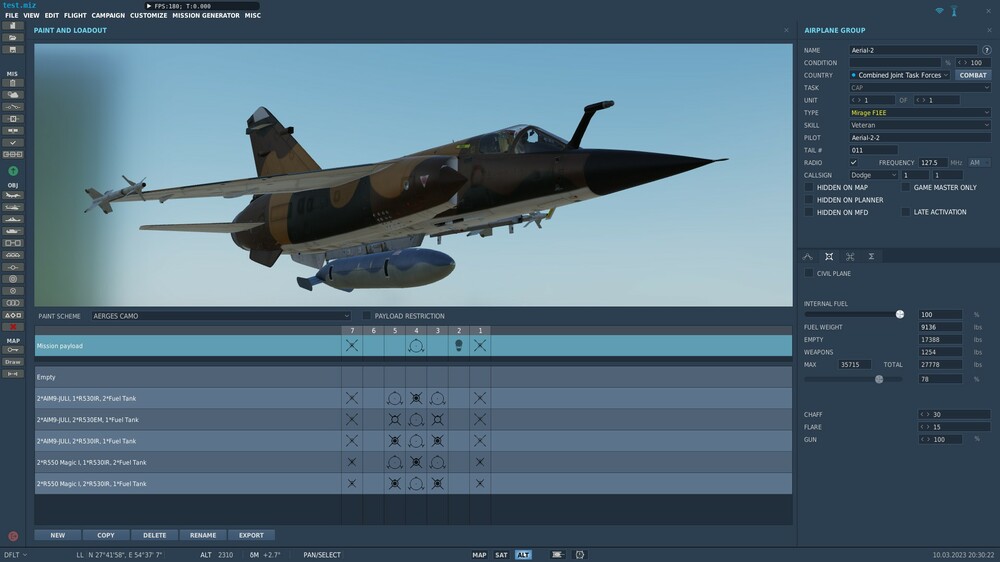Viewport: 1000px width, 562px height.
Task: Click the green start mission icon
Action: coord(13,171)
